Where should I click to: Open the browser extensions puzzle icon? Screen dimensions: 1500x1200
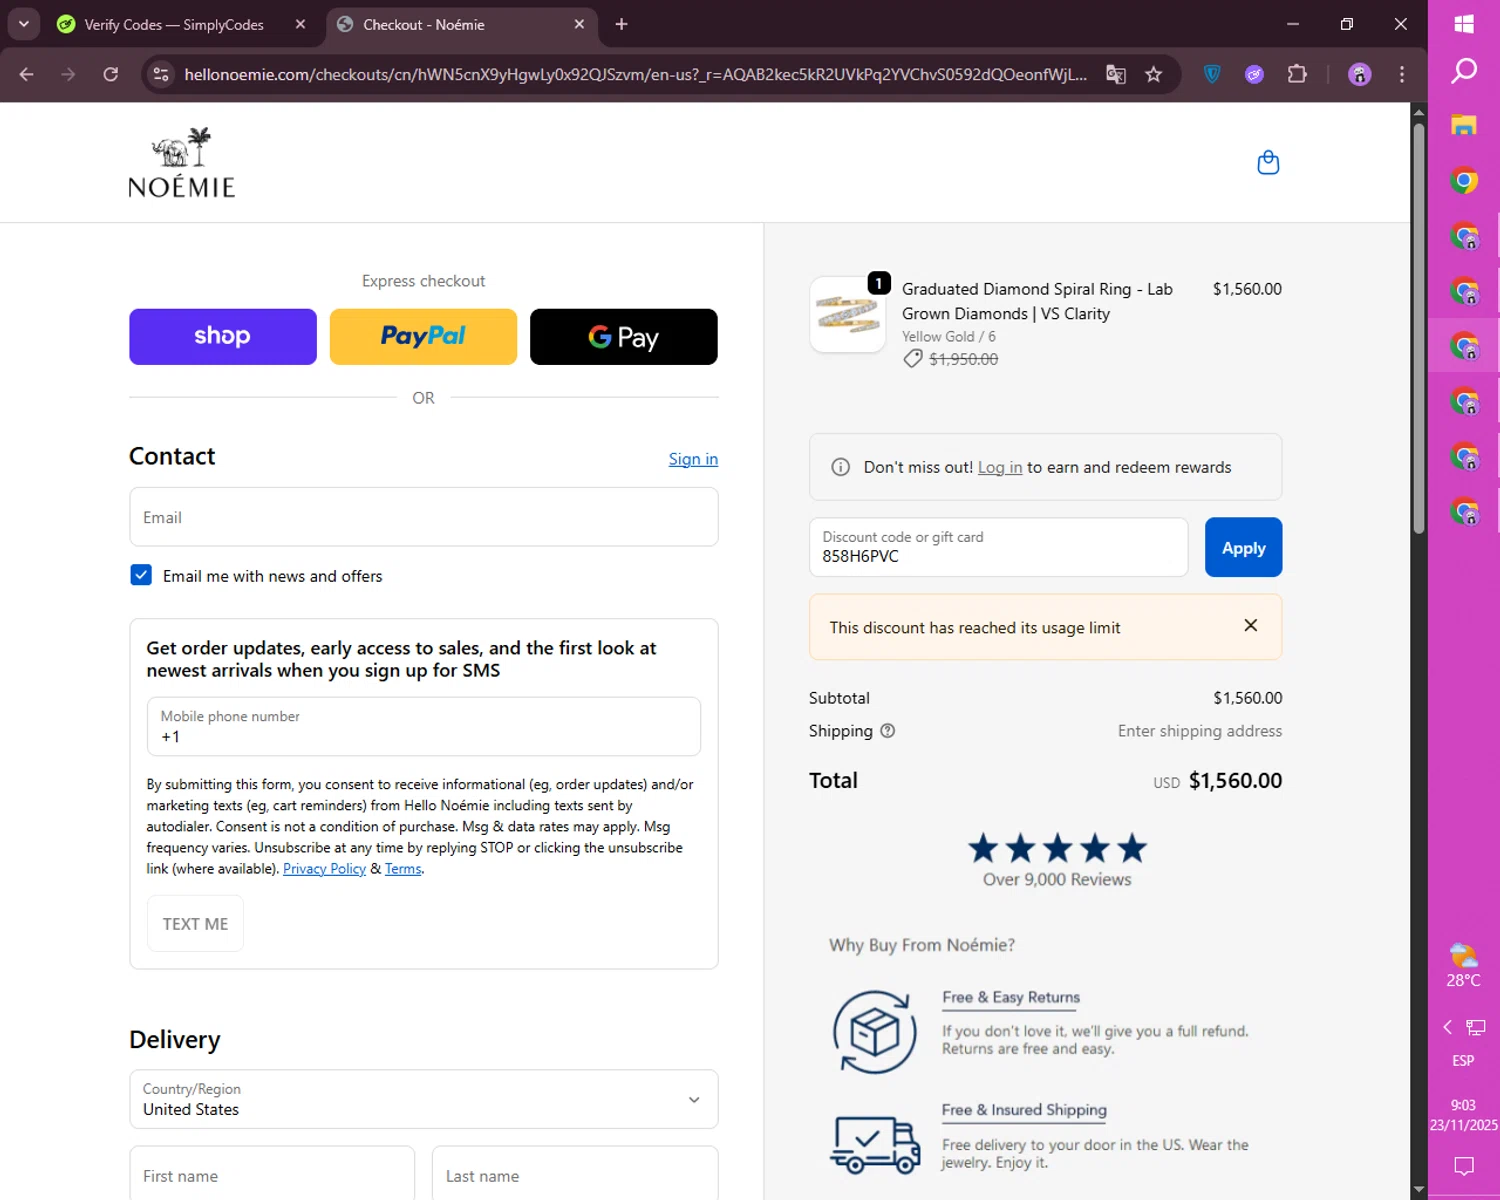(x=1297, y=74)
